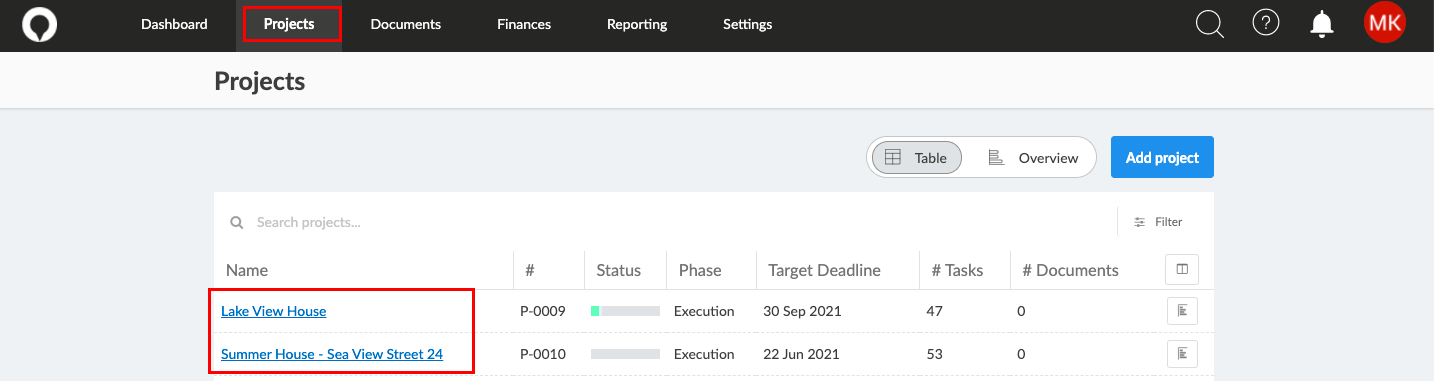Sort by the Target Deadline column
1434x381 pixels.
pos(824,270)
